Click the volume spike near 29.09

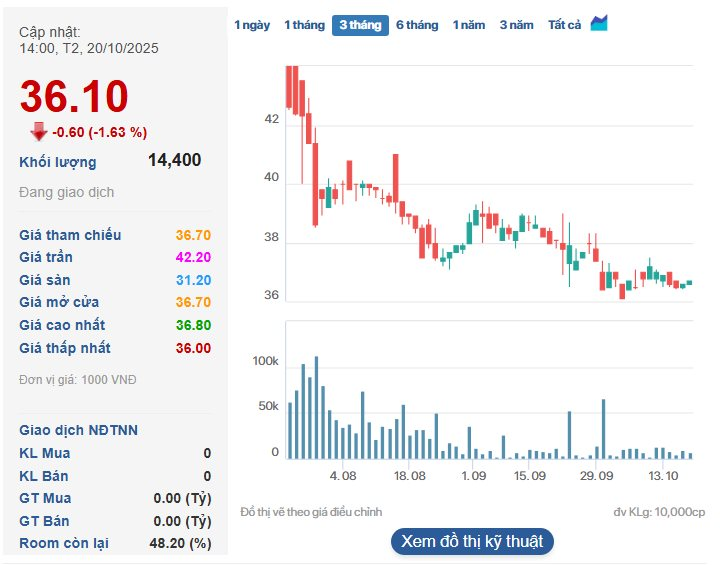[x=604, y=428]
